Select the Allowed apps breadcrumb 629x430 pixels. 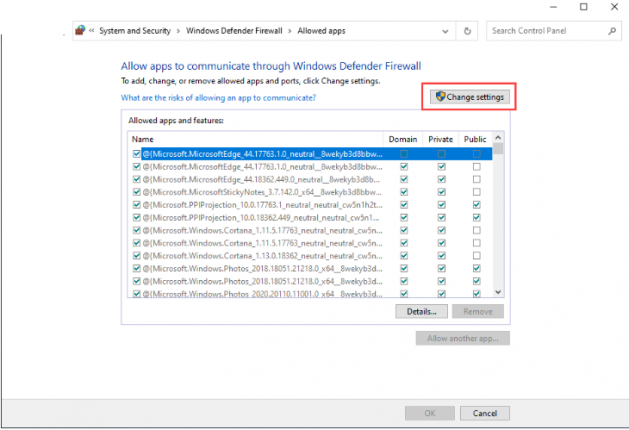tap(321, 31)
